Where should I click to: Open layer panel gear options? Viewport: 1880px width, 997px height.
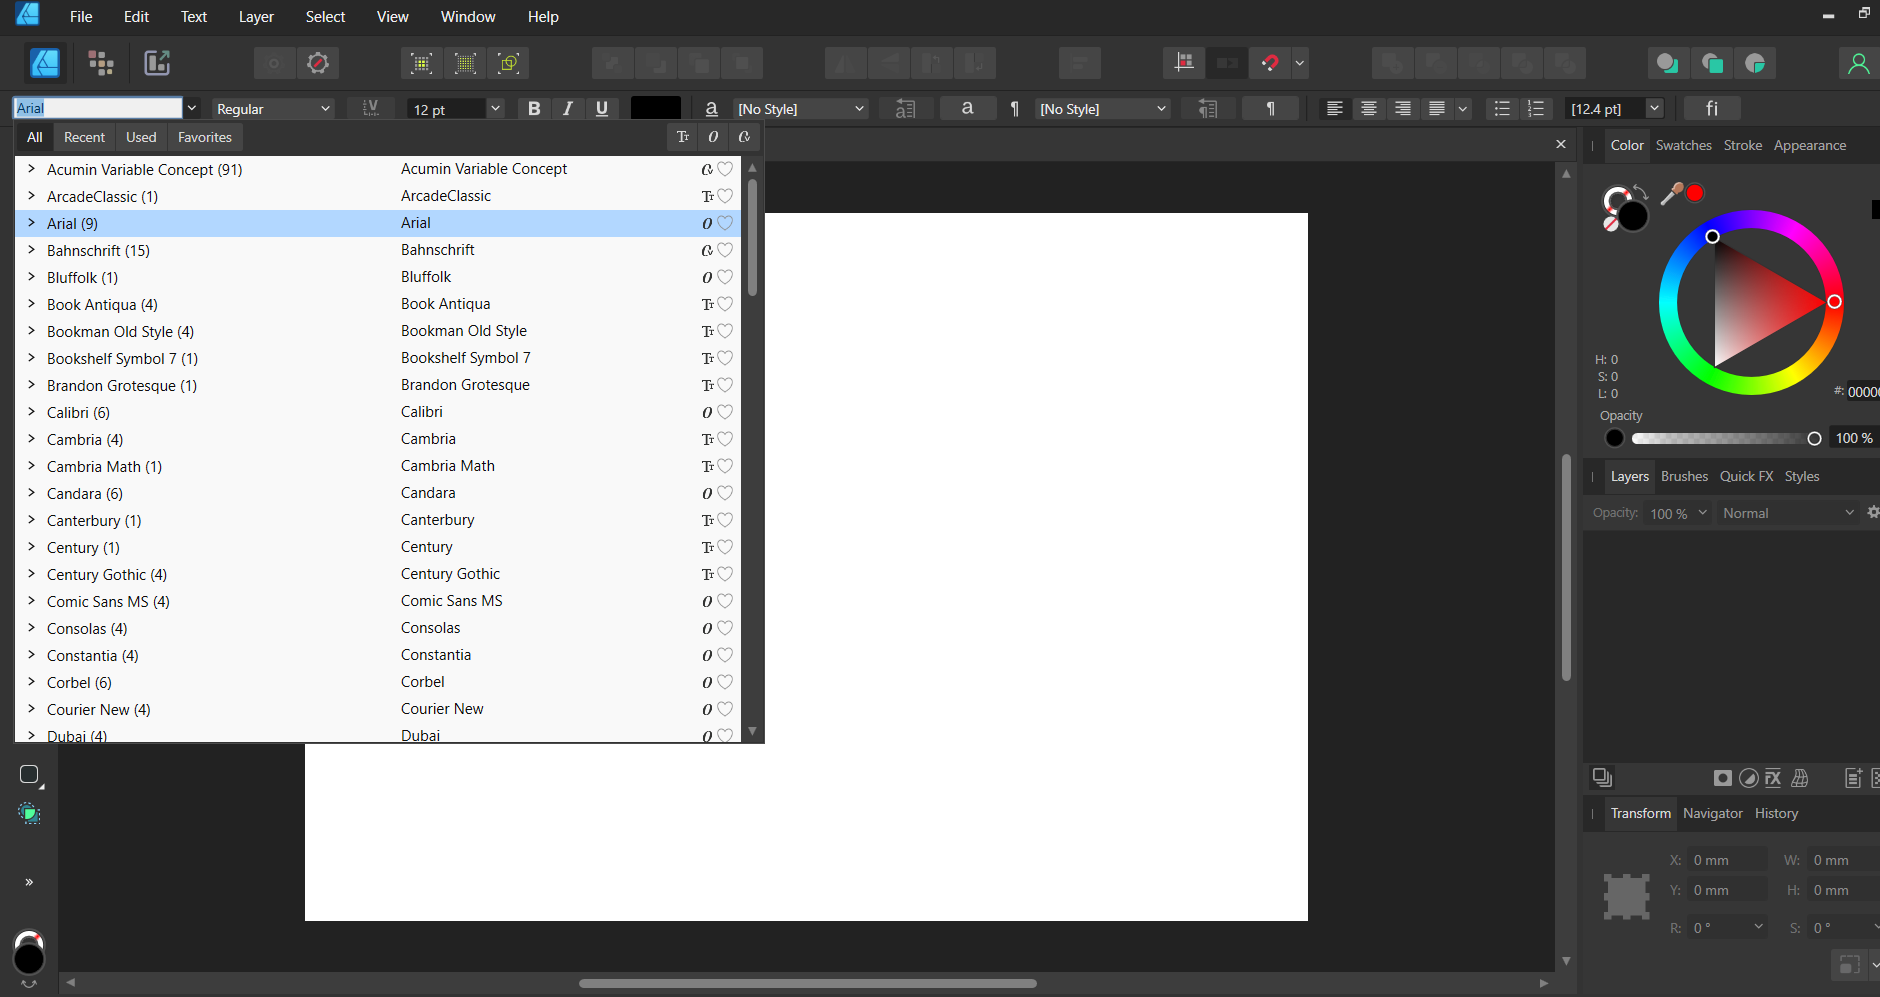coord(1873,512)
